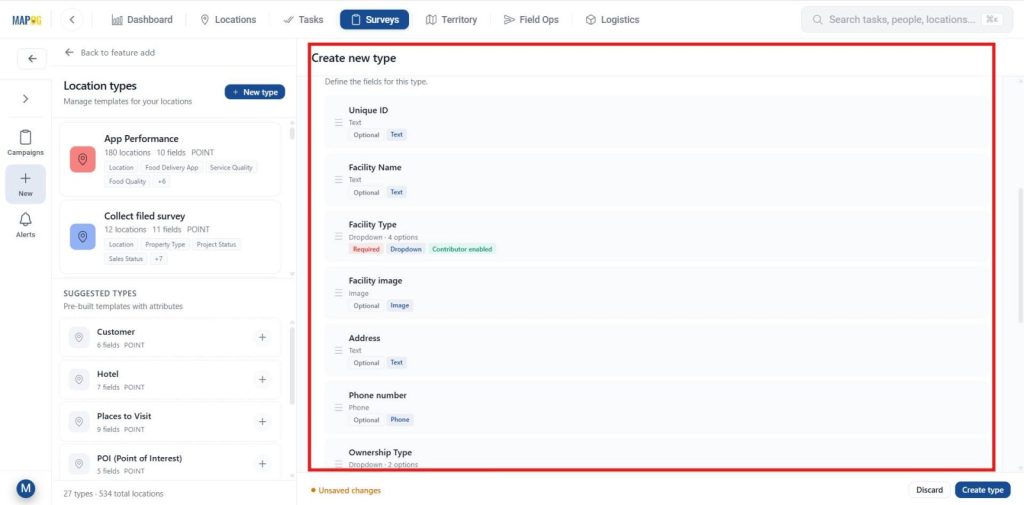The width and height of the screenshot is (1024, 505).
Task: Click the +6 tag on App Performance
Action: tap(161, 182)
